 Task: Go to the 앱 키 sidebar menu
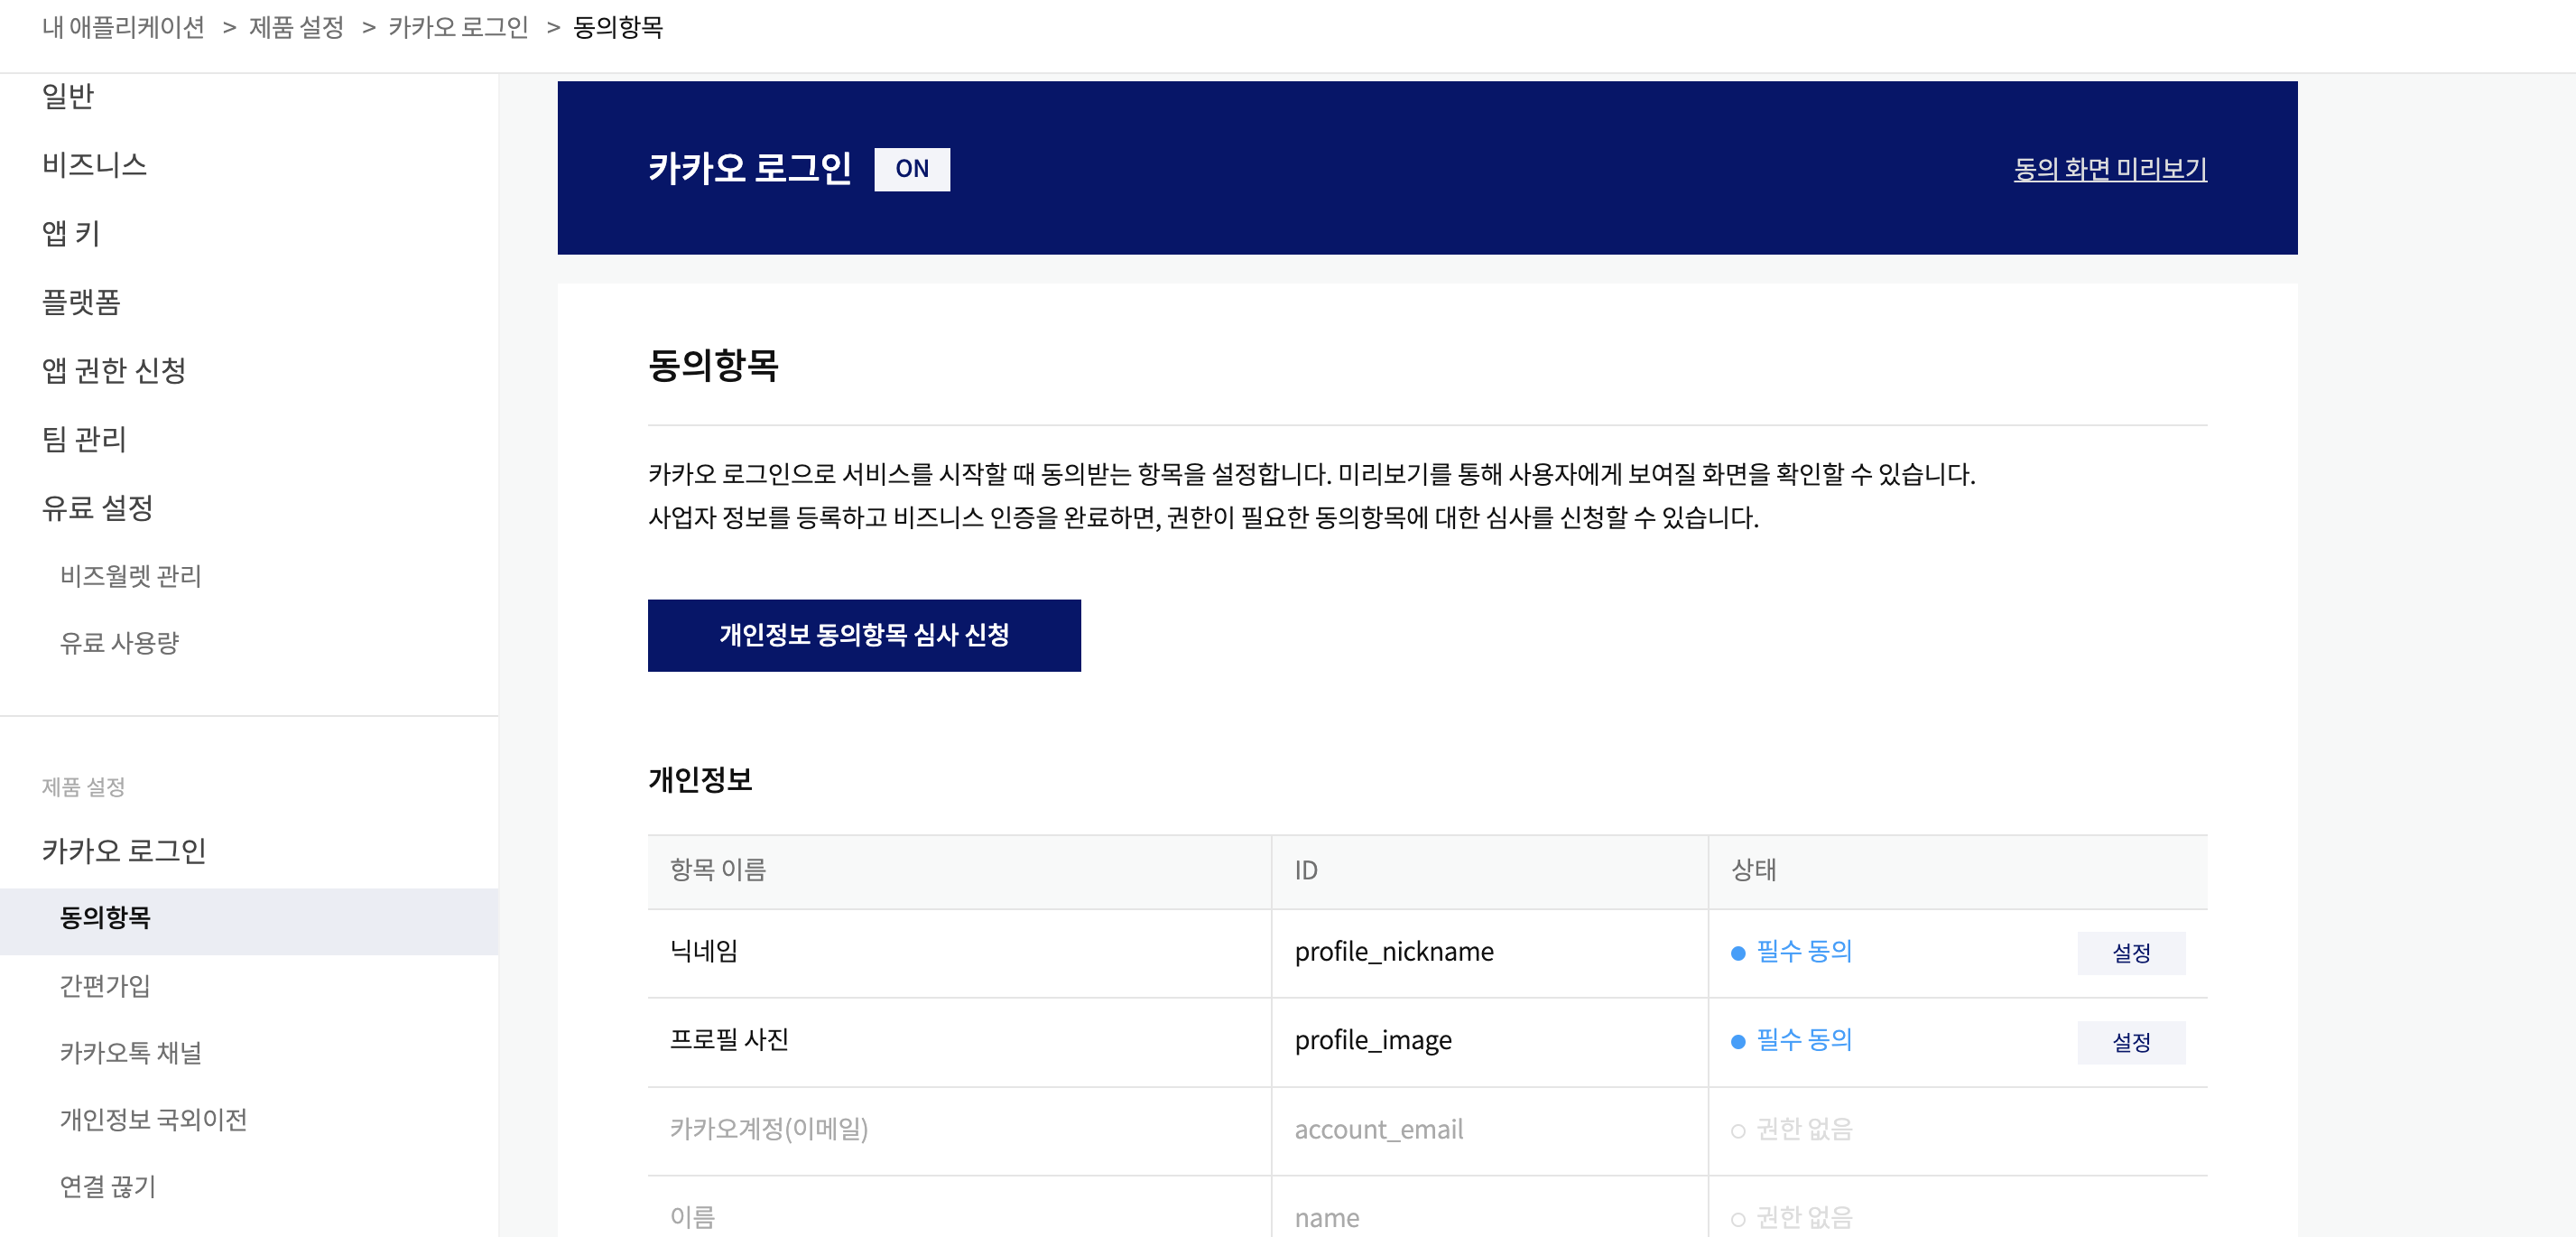(x=71, y=233)
